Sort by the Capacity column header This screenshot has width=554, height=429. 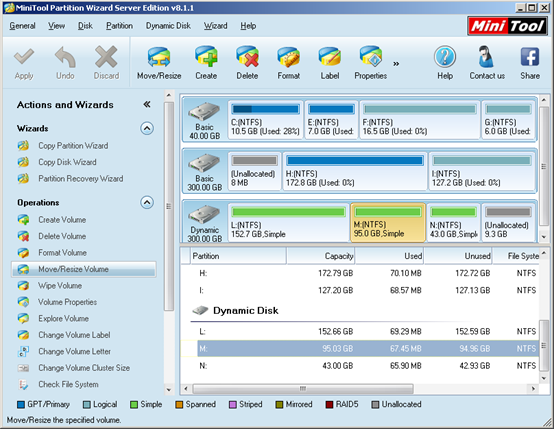click(x=320, y=256)
